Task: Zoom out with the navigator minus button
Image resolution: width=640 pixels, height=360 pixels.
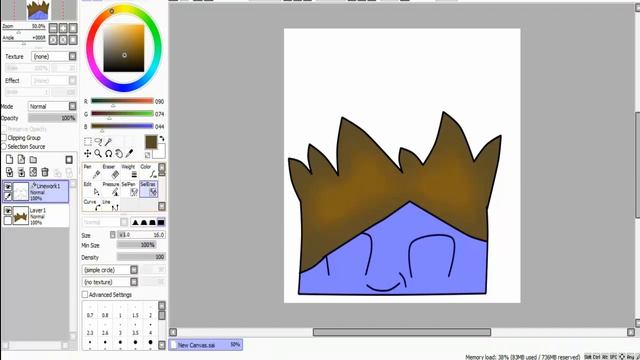Action: 53,28
